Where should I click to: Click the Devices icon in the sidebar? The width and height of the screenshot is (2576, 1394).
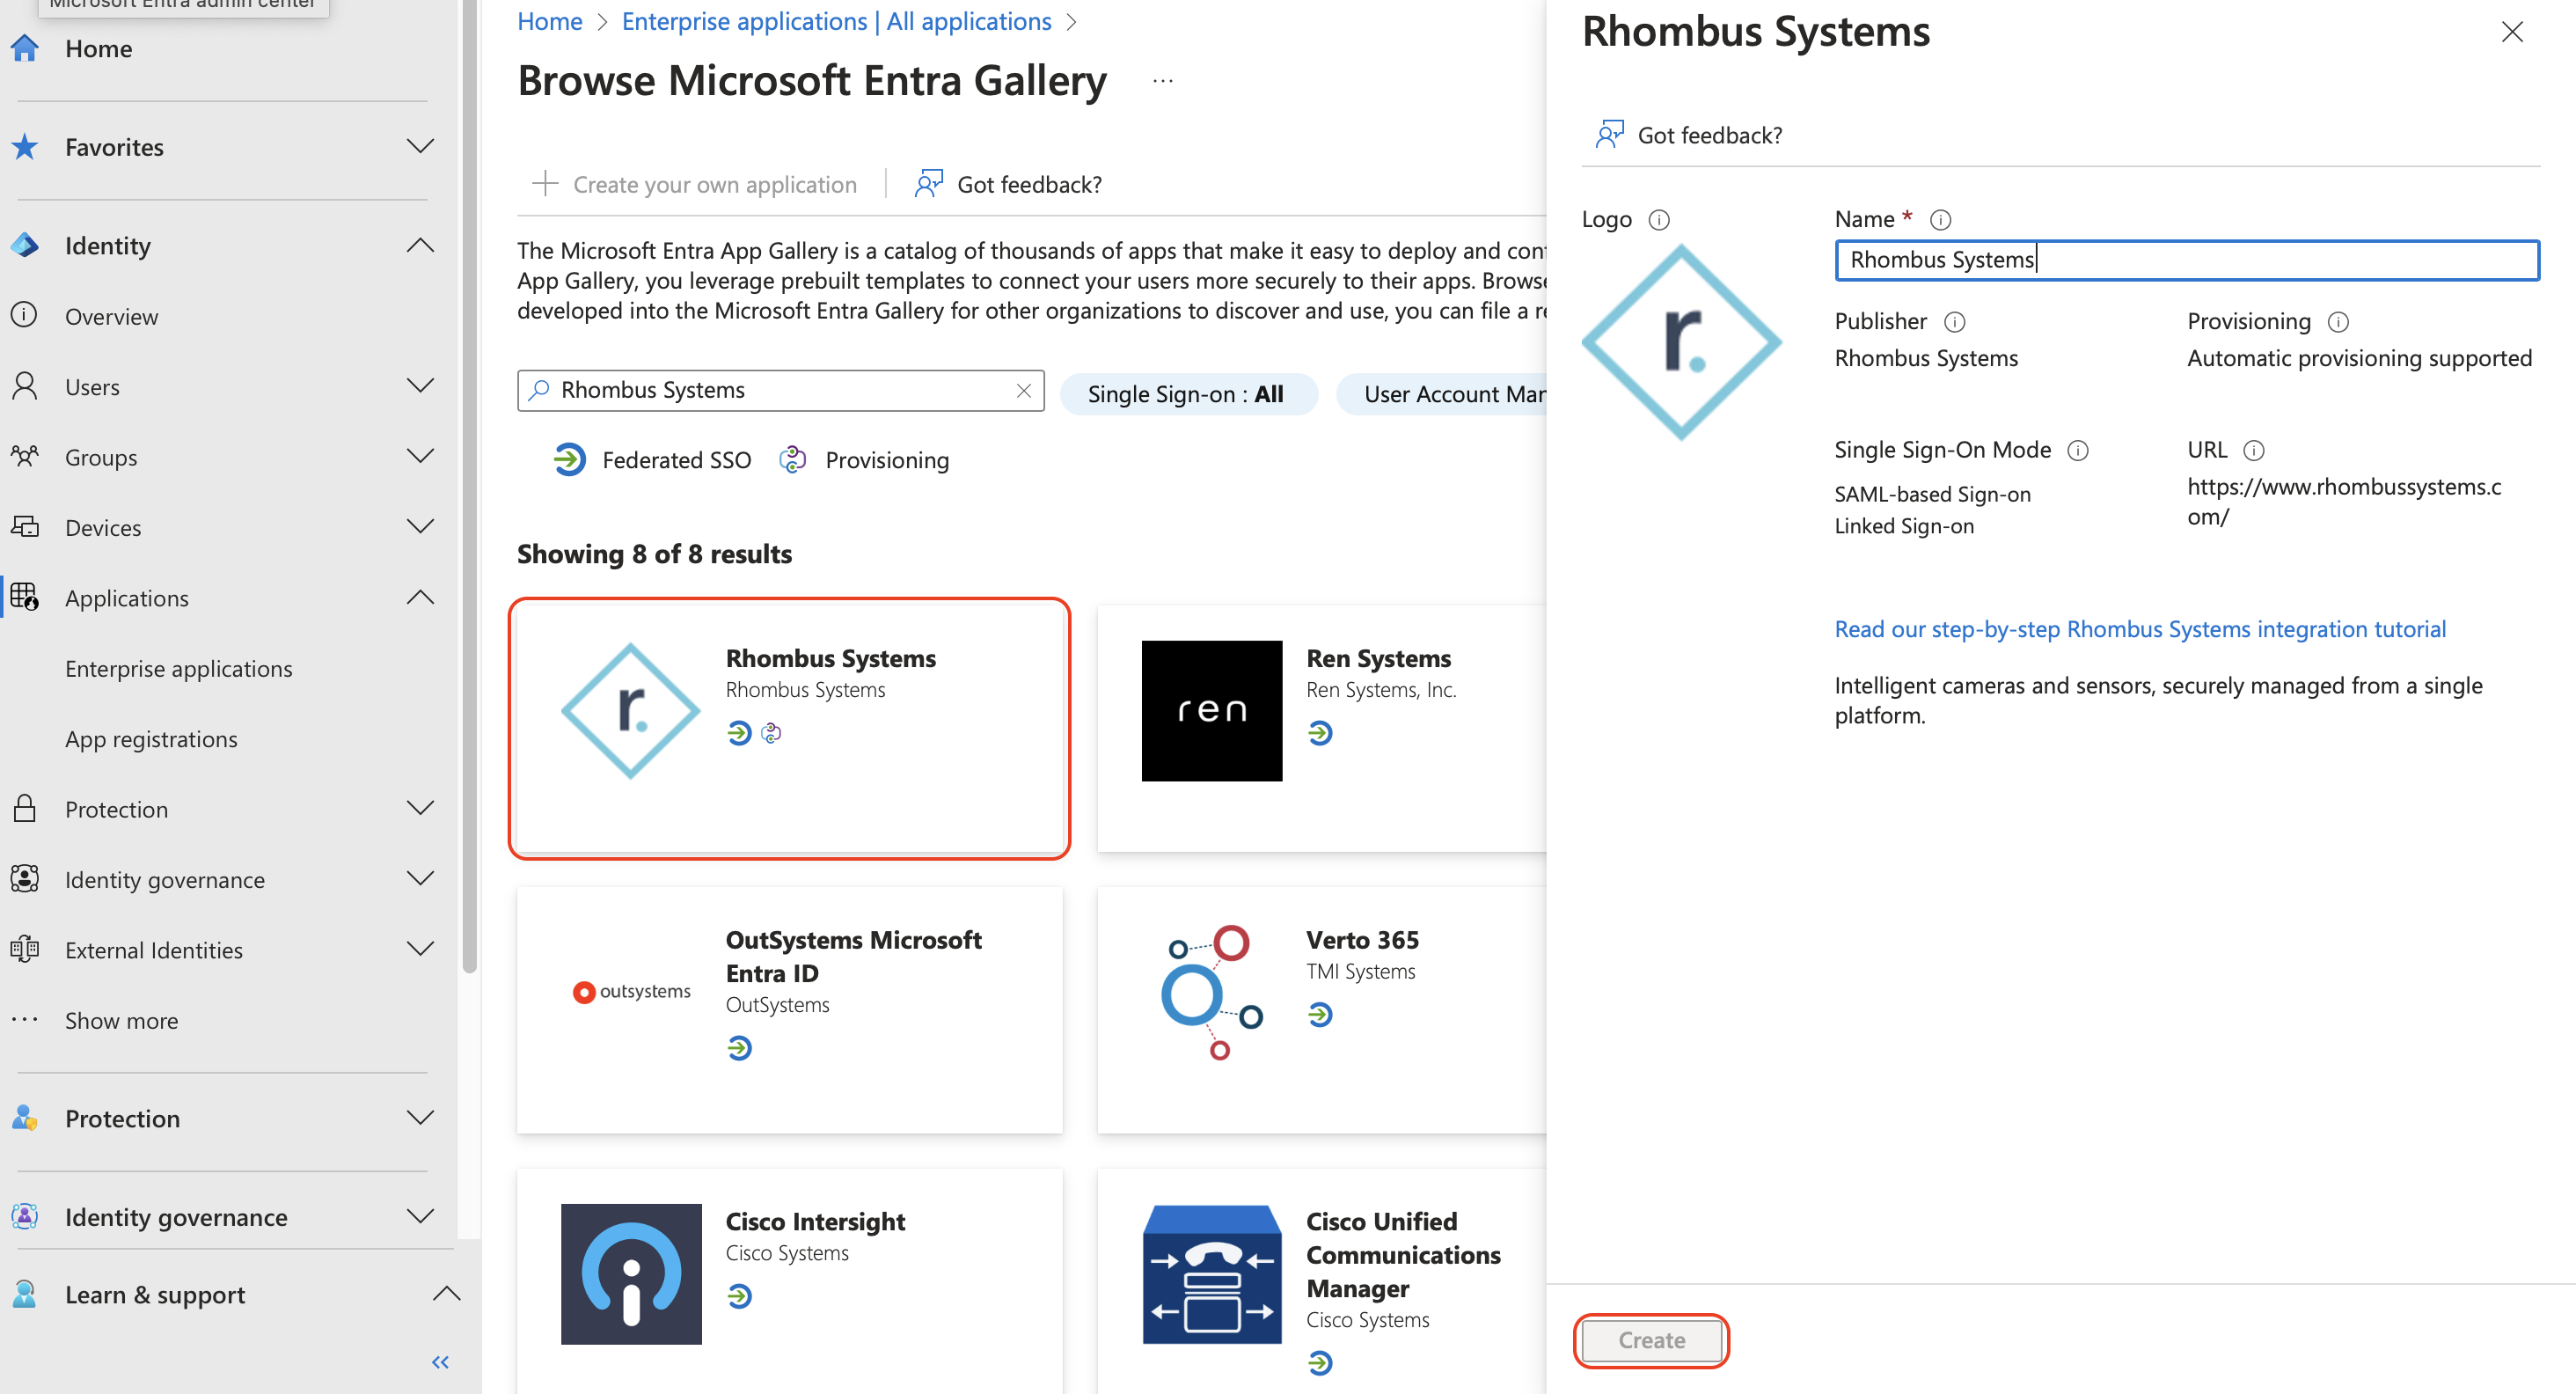pyautogui.click(x=25, y=527)
